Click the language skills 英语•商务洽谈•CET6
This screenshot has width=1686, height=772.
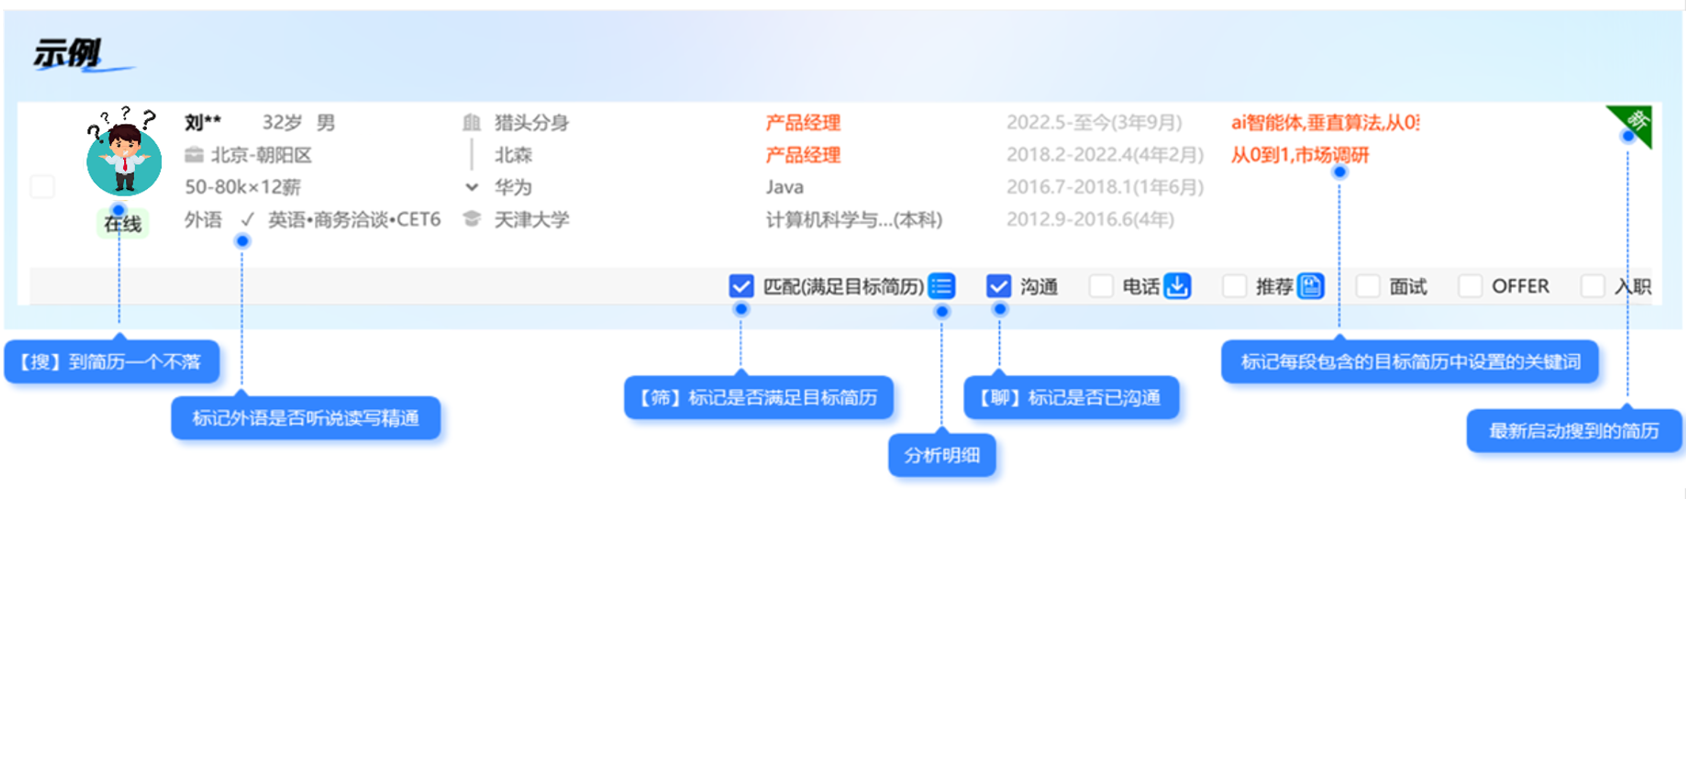tap(354, 219)
